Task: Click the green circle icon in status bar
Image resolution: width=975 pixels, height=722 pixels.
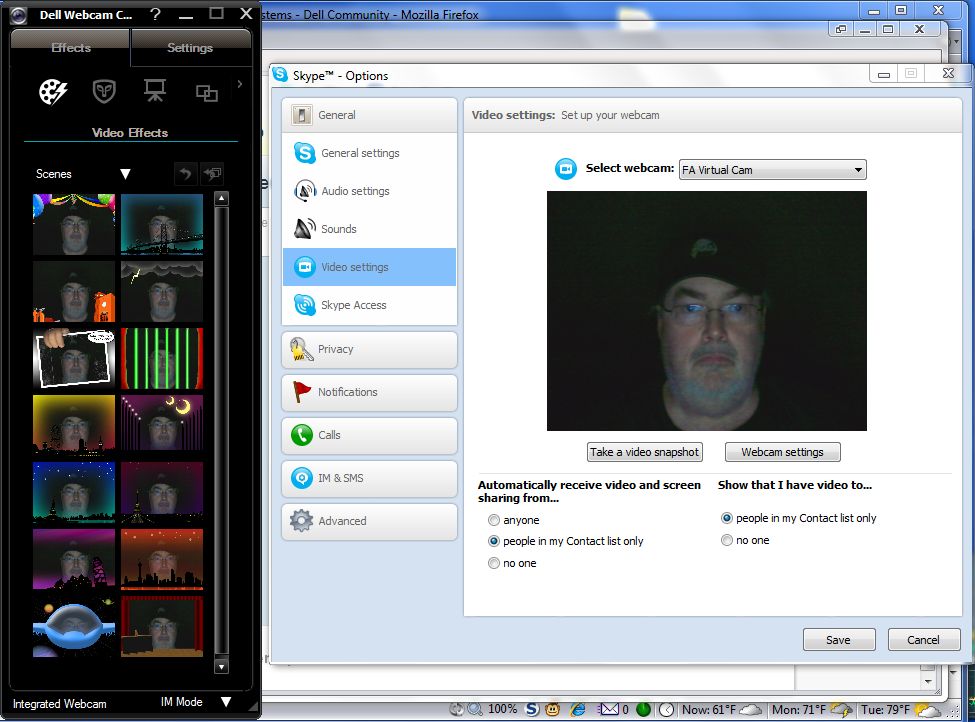Action: coord(644,709)
